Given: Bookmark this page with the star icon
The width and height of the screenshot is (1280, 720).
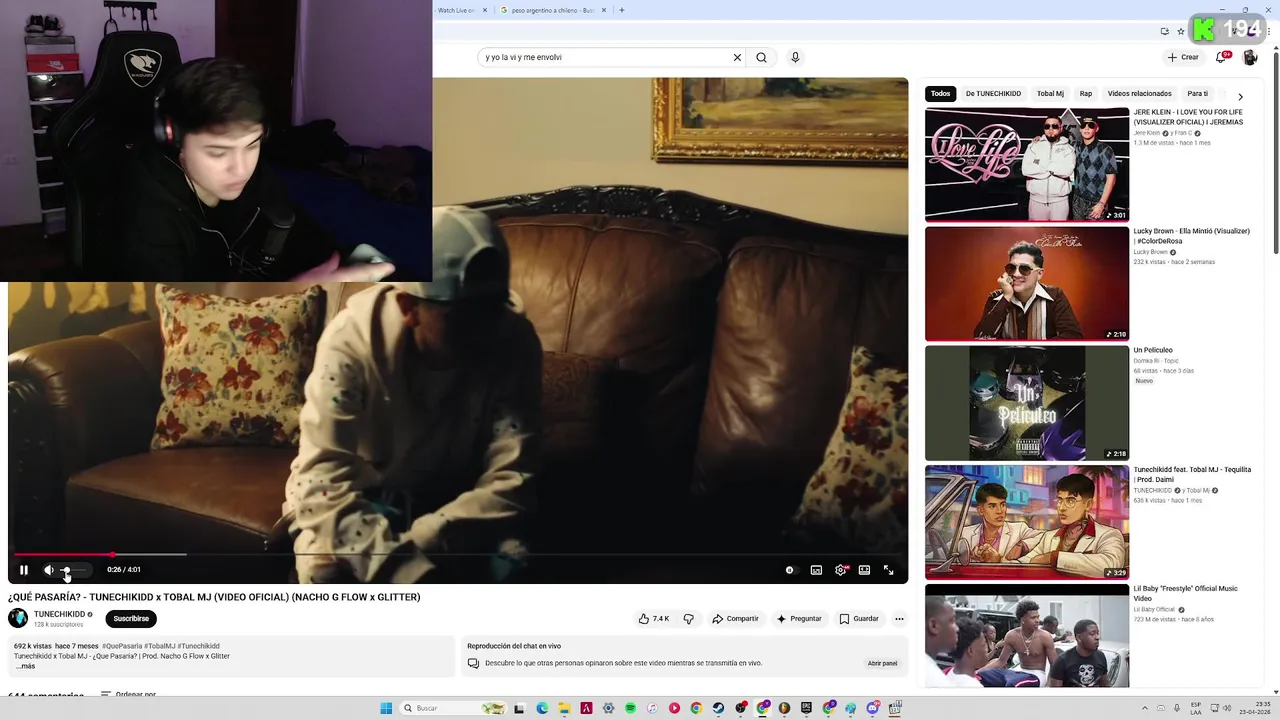Looking at the screenshot, I should (1180, 32).
